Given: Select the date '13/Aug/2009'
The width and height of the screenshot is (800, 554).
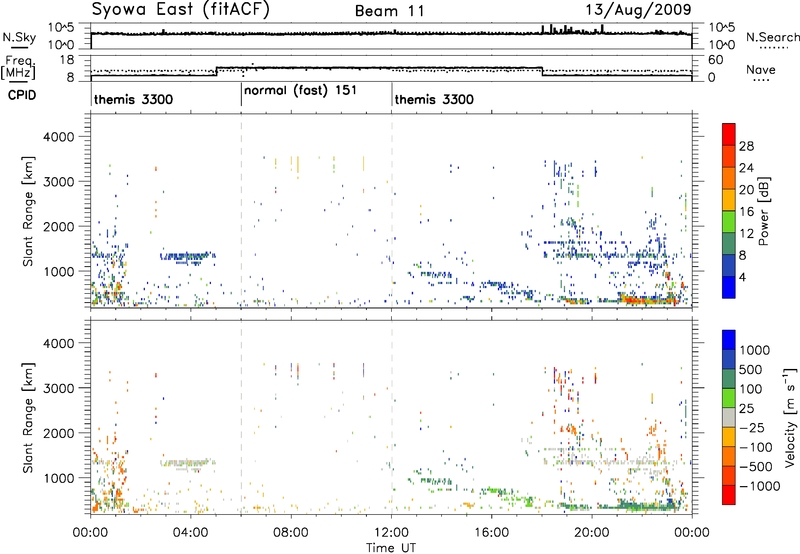Looking at the screenshot, I should (638, 9).
